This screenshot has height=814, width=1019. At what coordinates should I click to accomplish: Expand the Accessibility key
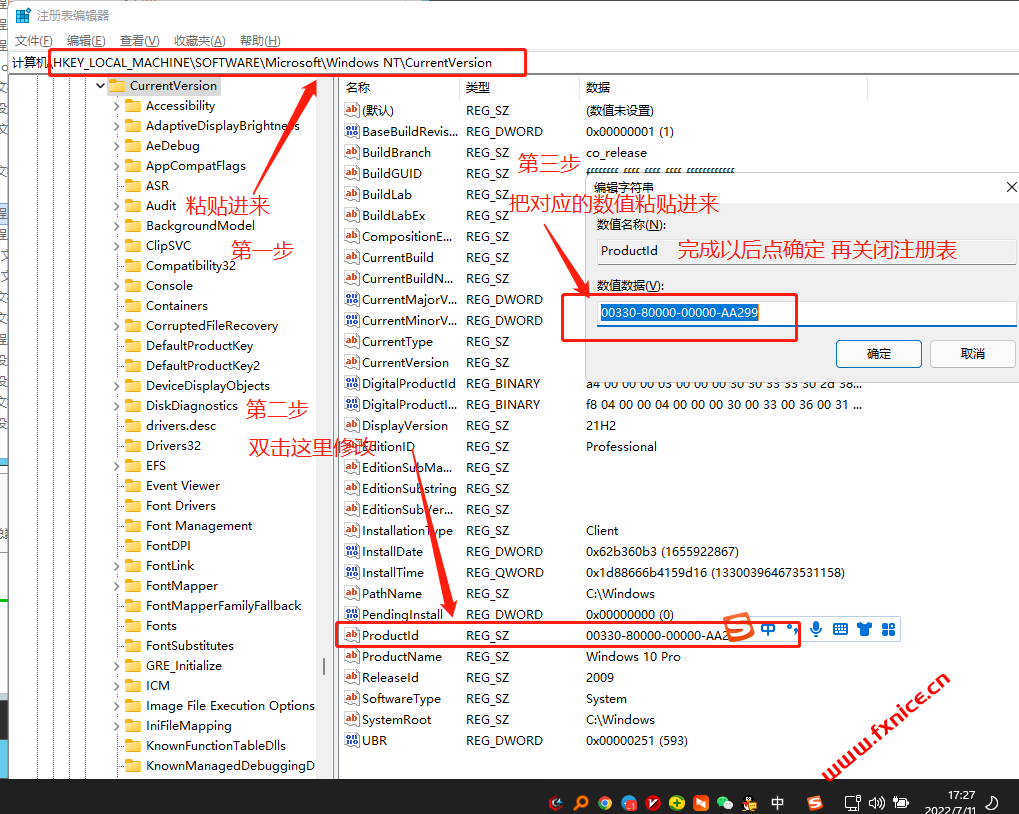click(x=116, y=106)
